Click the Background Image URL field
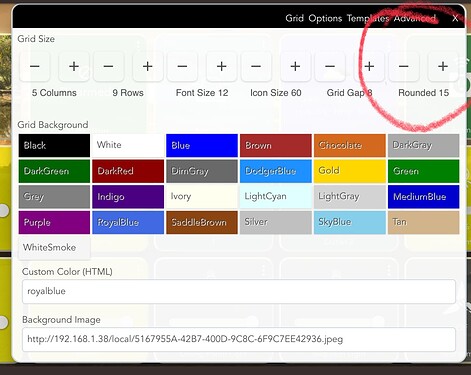The height and width of the screenshot is (375, 471). coord(239,339)
